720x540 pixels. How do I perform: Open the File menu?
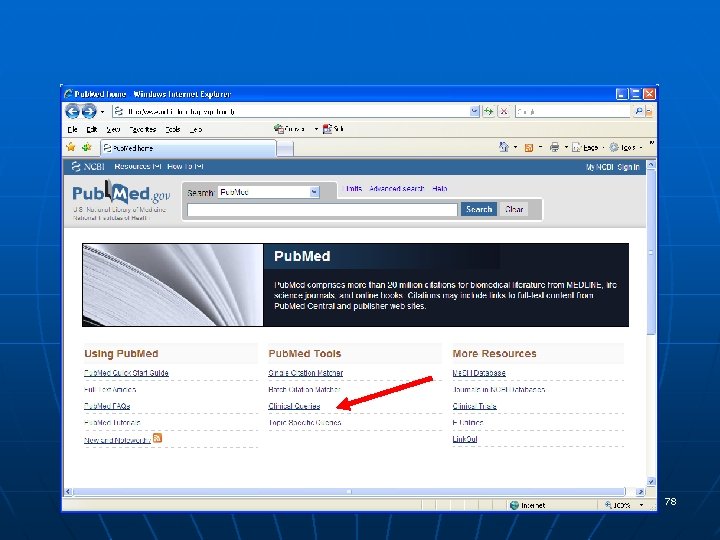pos(72,129)
